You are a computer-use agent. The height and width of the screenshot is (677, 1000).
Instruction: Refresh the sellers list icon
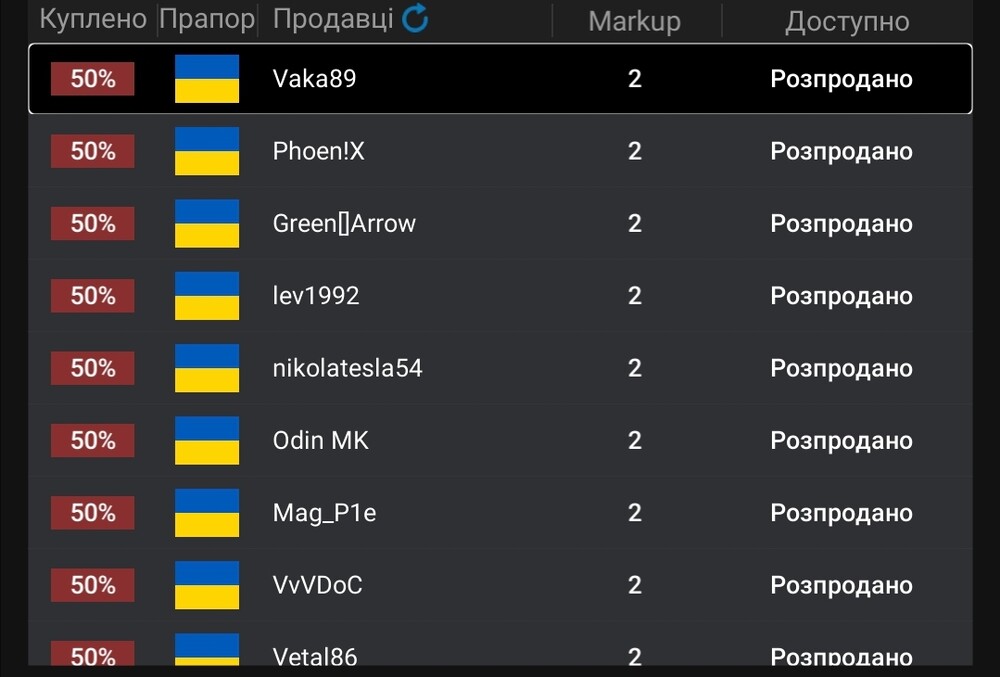coord(415,18)
